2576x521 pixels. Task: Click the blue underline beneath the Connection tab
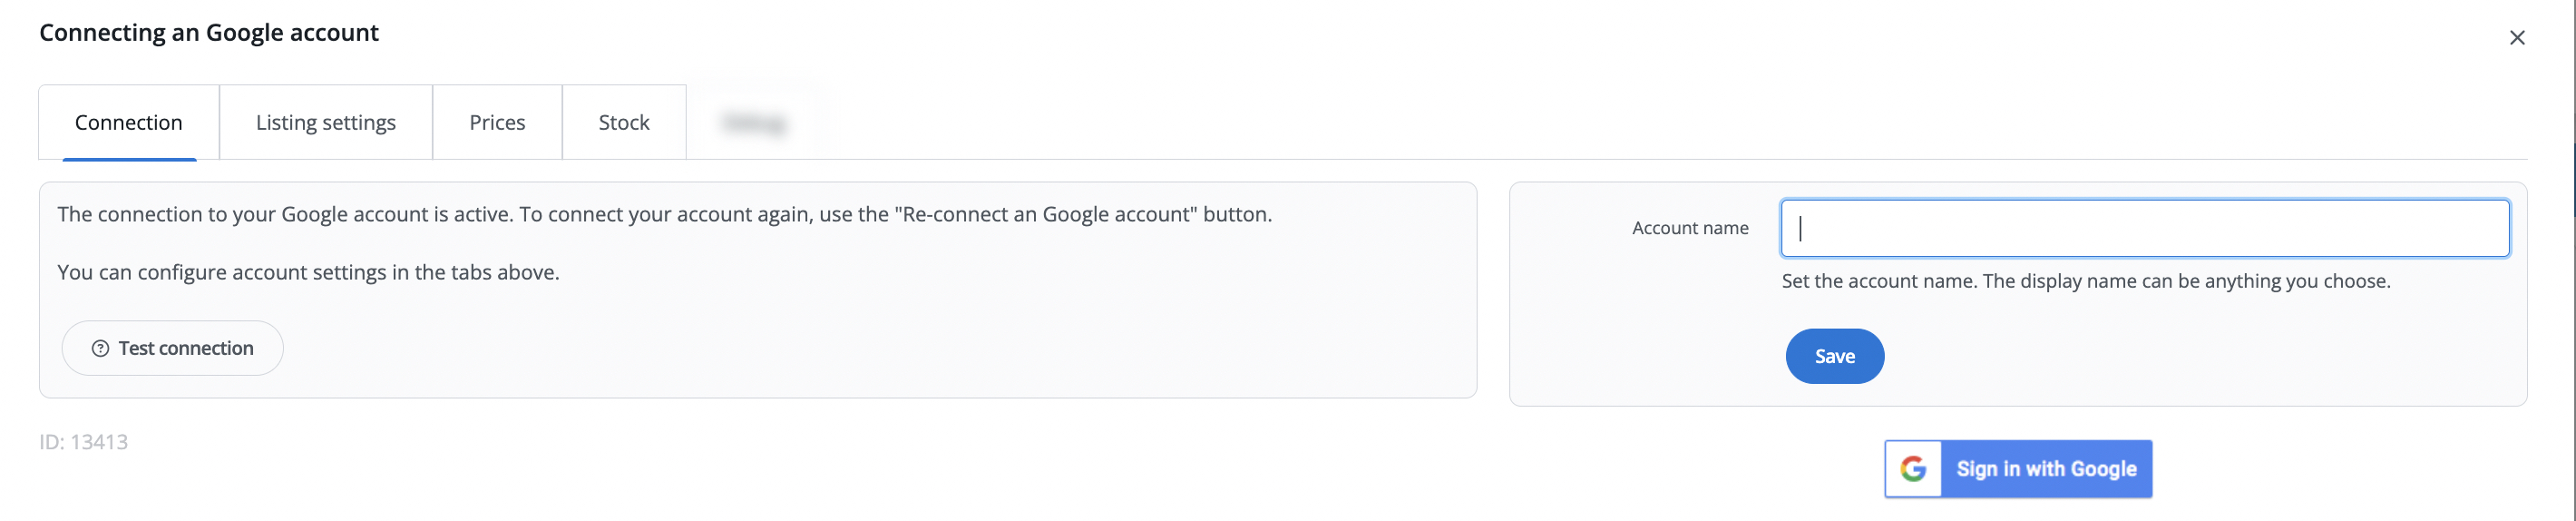129,159
